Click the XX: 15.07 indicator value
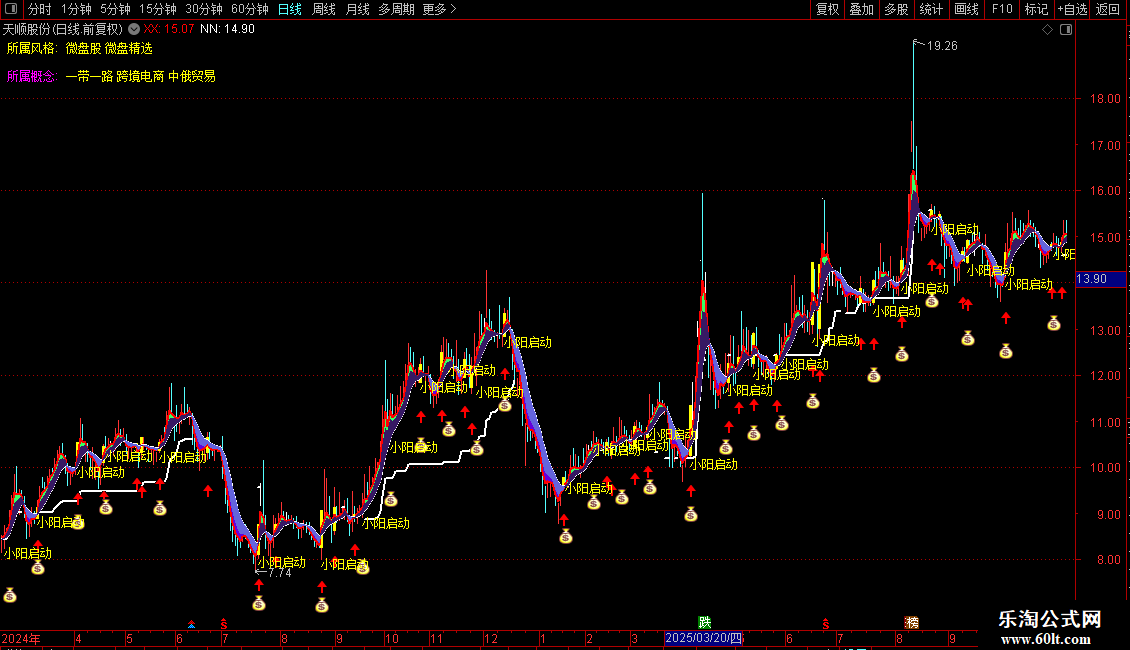 point(169,30)
